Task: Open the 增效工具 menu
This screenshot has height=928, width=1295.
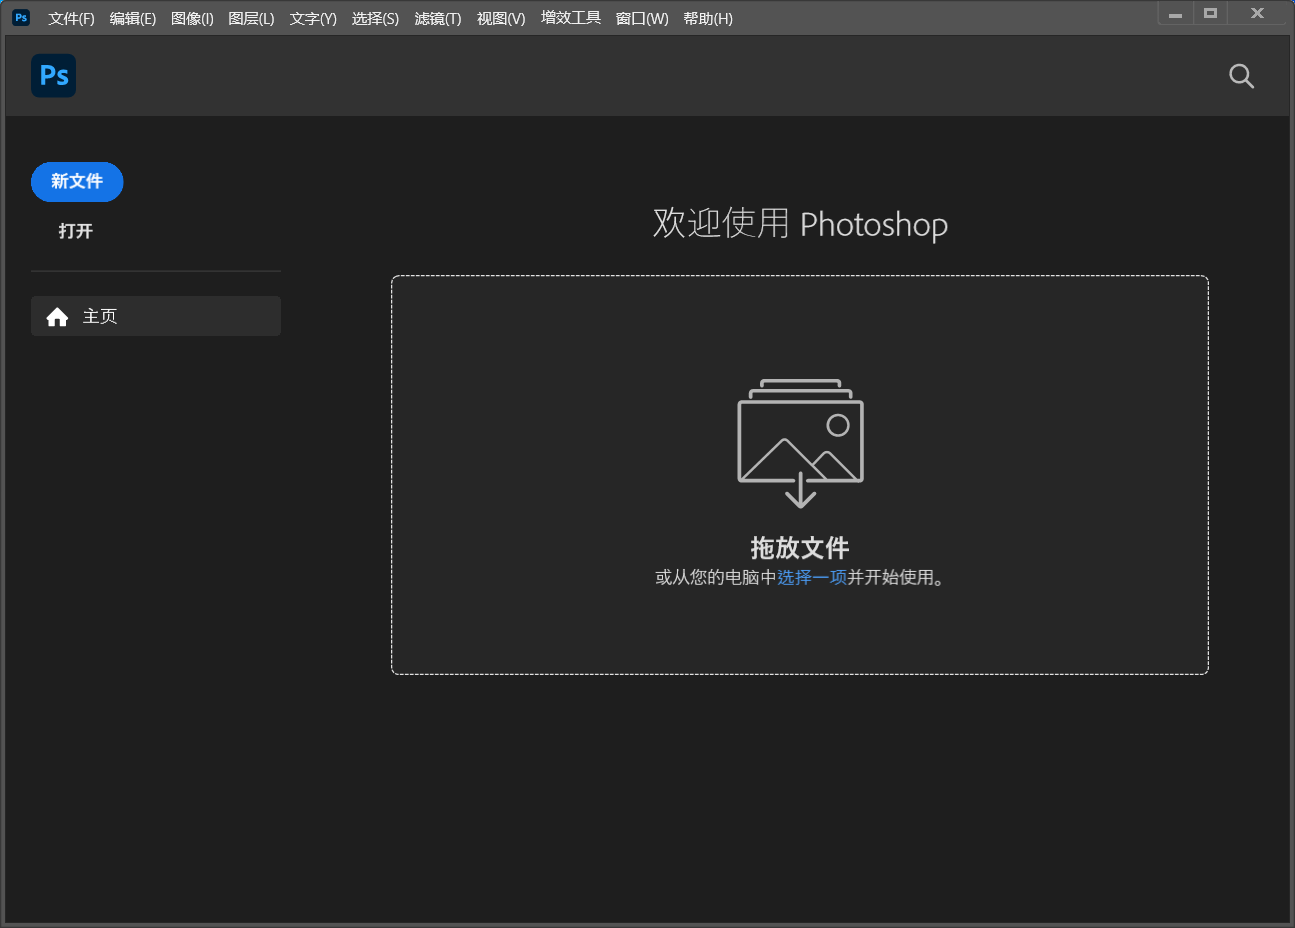Action: 571,18
